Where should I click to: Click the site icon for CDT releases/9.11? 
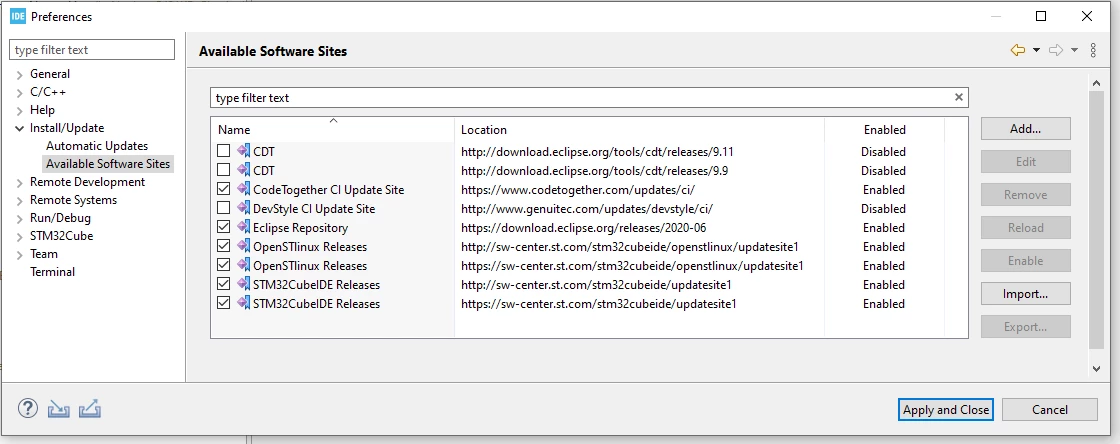(x=243, y=151)
